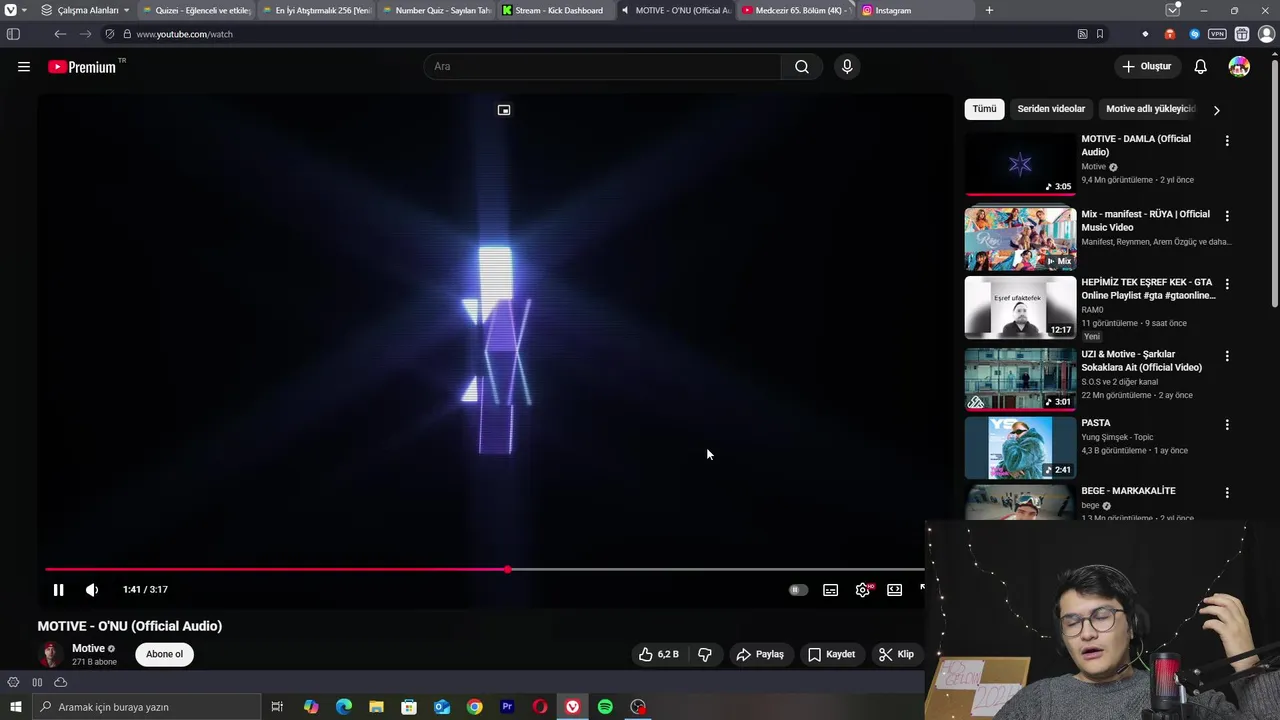Switch to the Number Quiz browser tab
The width and height of the screenshot is (1280, 720).
click(434, 11)
